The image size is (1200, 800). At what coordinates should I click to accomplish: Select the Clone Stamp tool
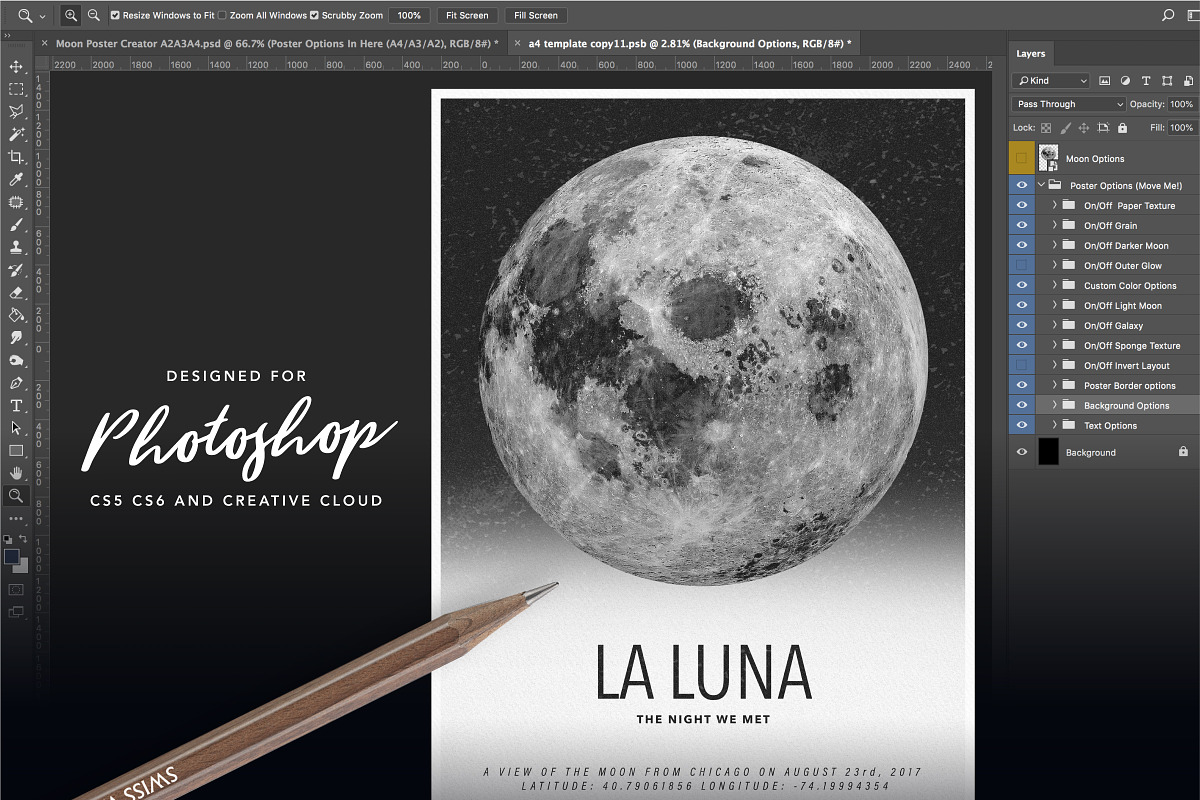16,247
